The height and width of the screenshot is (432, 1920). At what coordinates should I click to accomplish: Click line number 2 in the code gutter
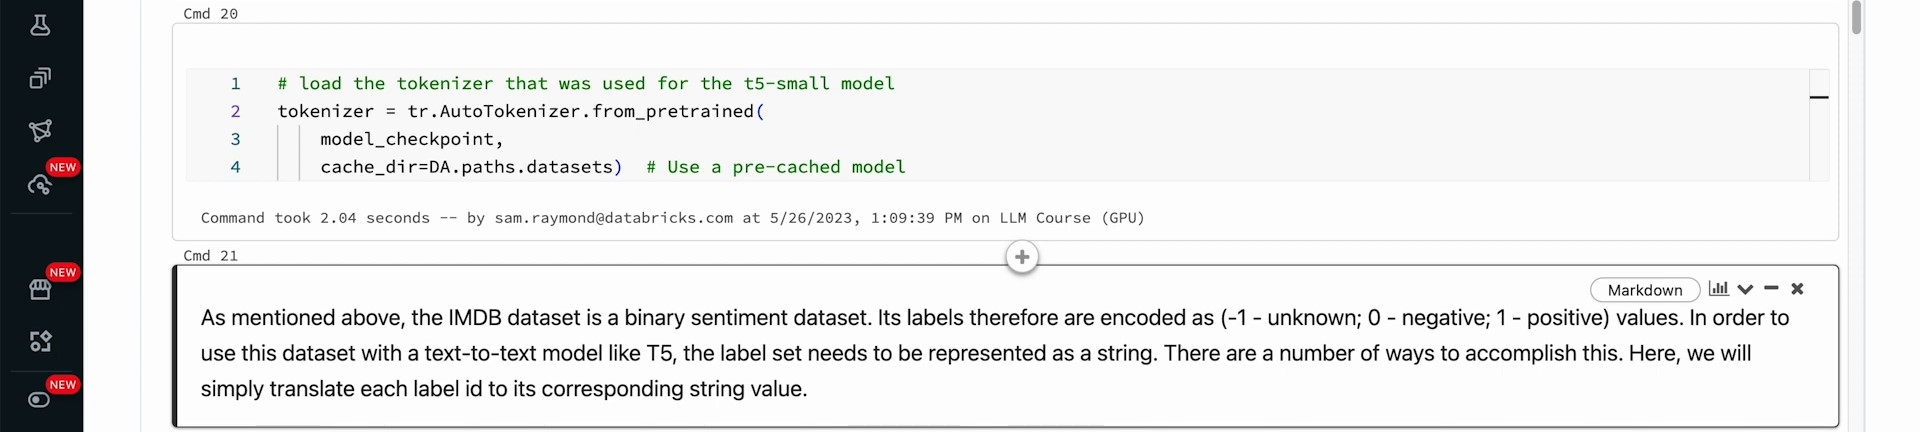(236, 111)
